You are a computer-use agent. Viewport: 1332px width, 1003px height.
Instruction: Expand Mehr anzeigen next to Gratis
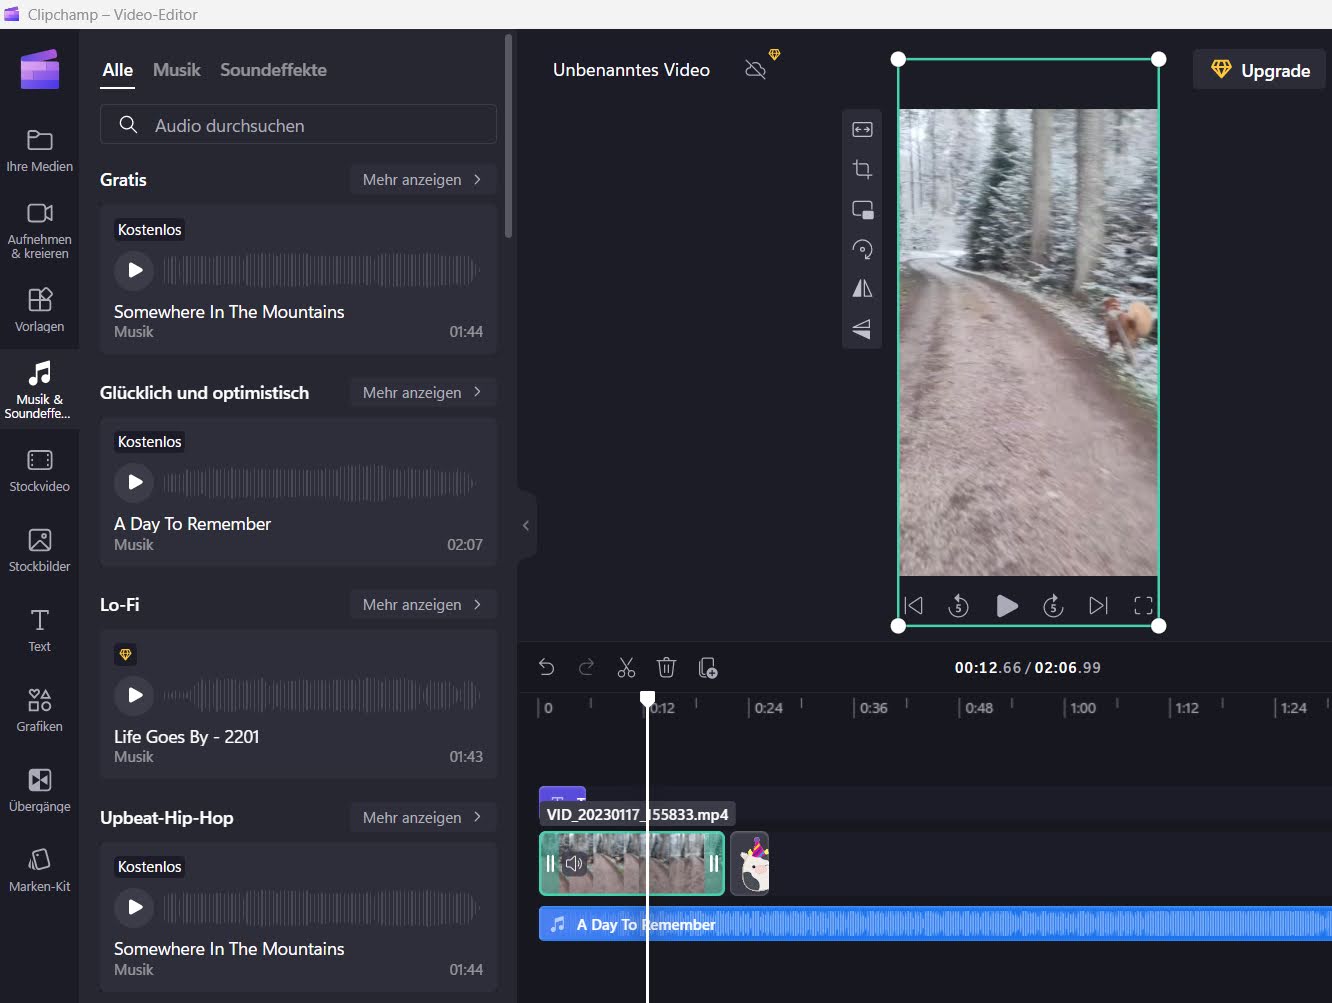pyautogui.click(x=422, y=179)
